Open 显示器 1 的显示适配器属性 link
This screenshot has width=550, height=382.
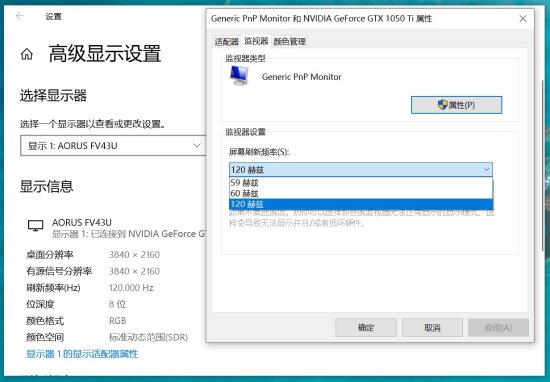pos(82,354)
